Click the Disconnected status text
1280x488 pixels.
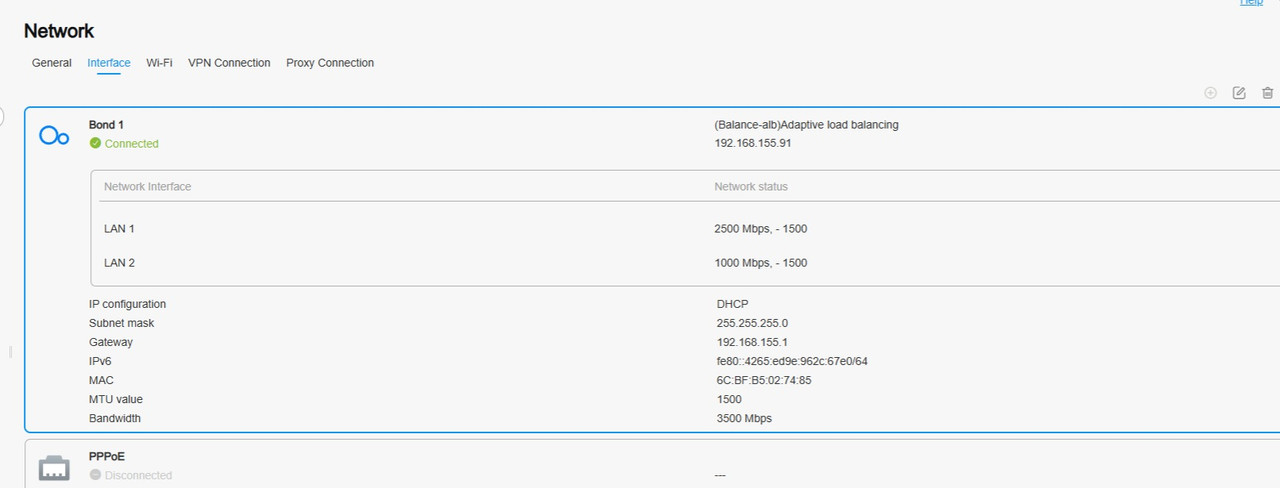(139, 475)
